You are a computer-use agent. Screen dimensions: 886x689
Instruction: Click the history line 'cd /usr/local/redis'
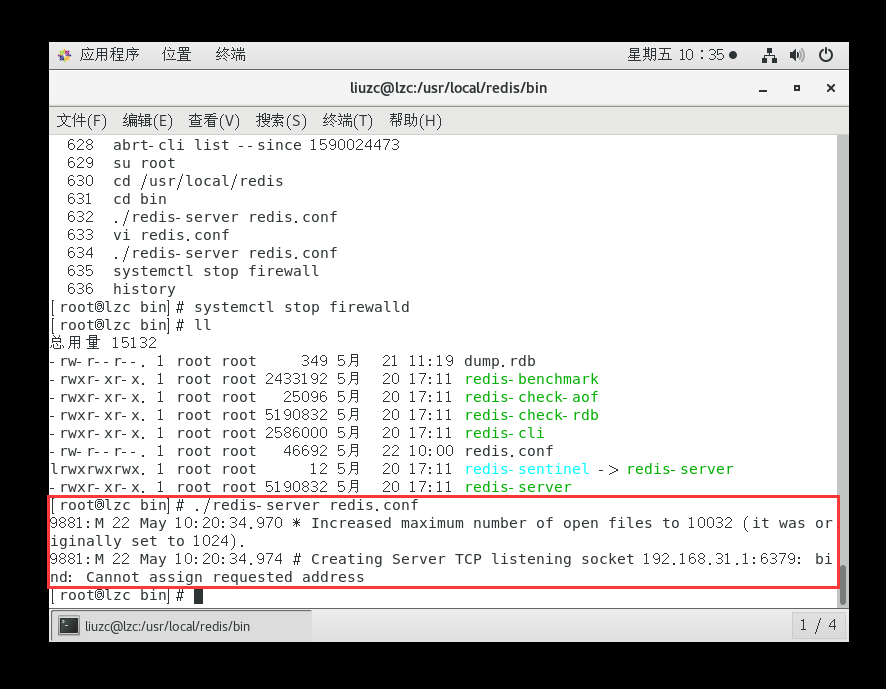pos(198,181)
